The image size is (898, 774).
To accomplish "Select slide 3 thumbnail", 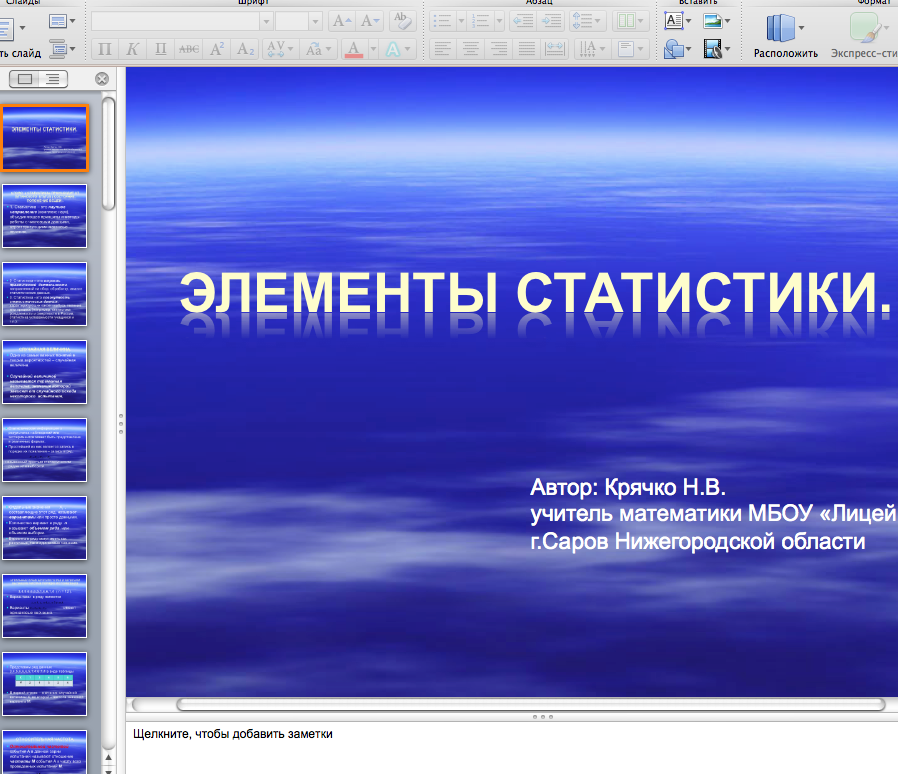I will tap(45, 294).
